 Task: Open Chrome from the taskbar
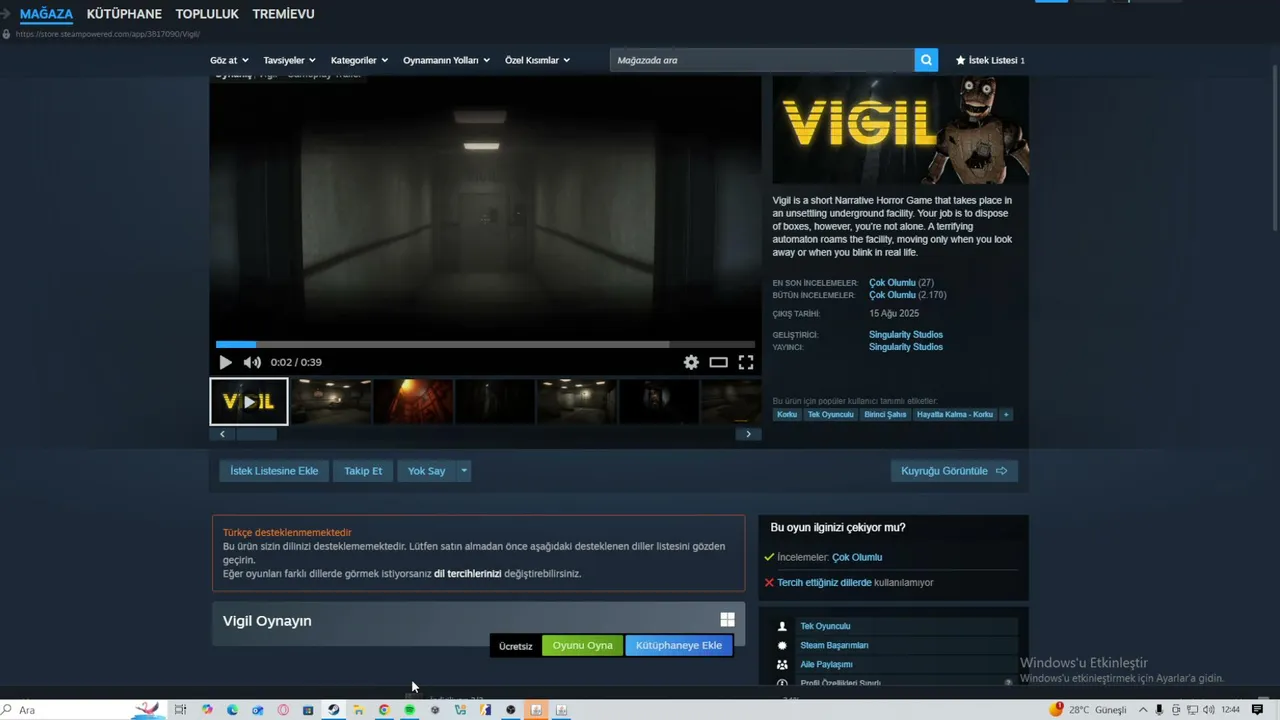click(384, 710)
